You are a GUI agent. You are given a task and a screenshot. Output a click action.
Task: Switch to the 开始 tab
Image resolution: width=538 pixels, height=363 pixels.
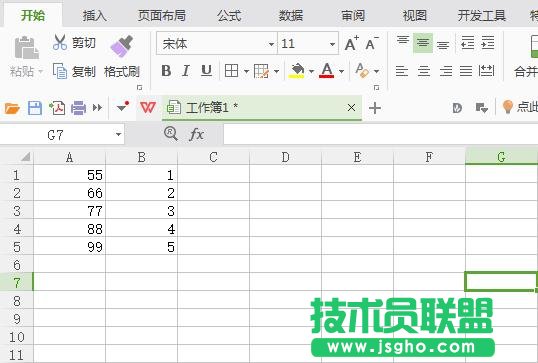click(33, 15)
